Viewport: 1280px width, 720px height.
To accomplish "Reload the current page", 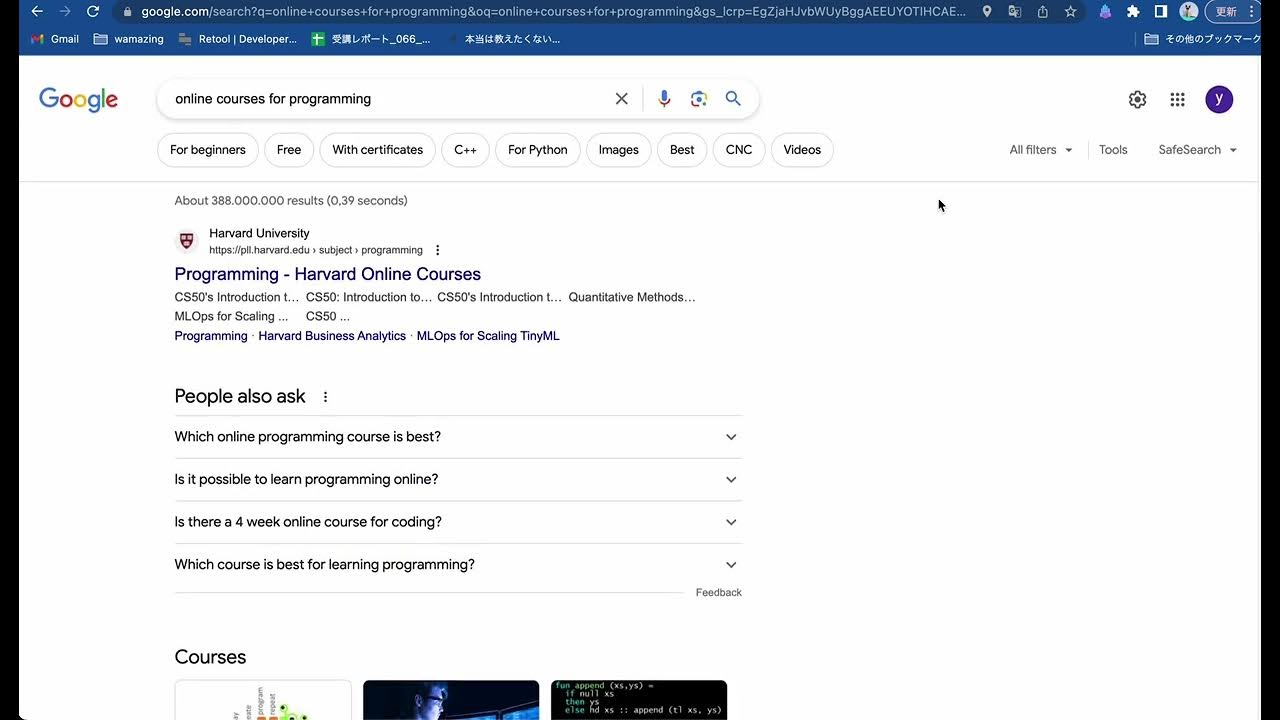I will pos(93,11).
